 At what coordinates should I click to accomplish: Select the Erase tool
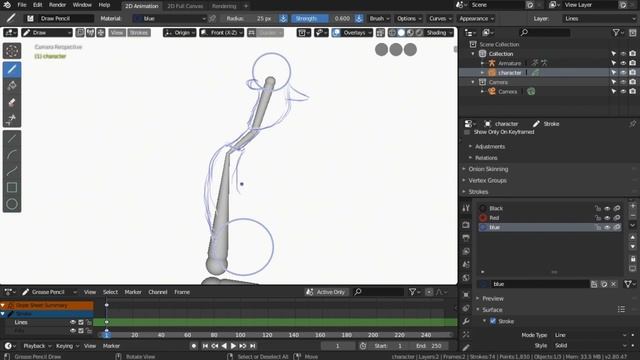(12, 102)
